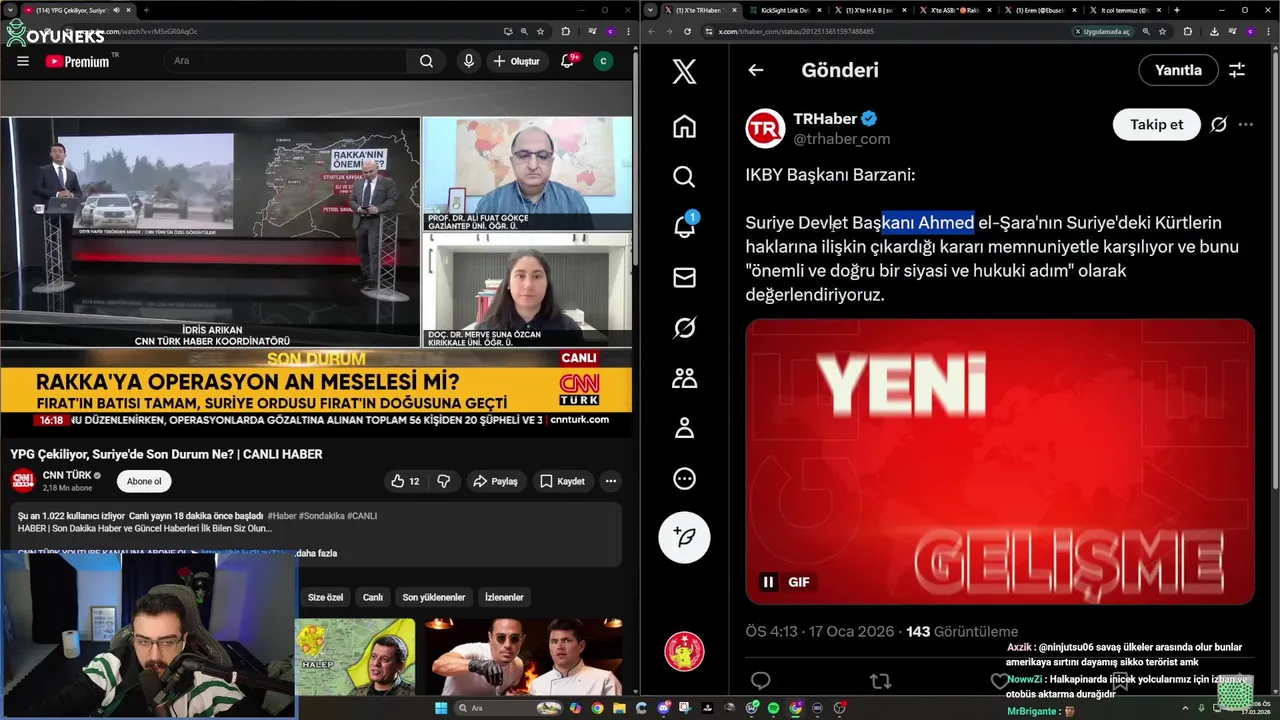Open X communities people icon
The image size is (1280, 720).
[684, 378]
